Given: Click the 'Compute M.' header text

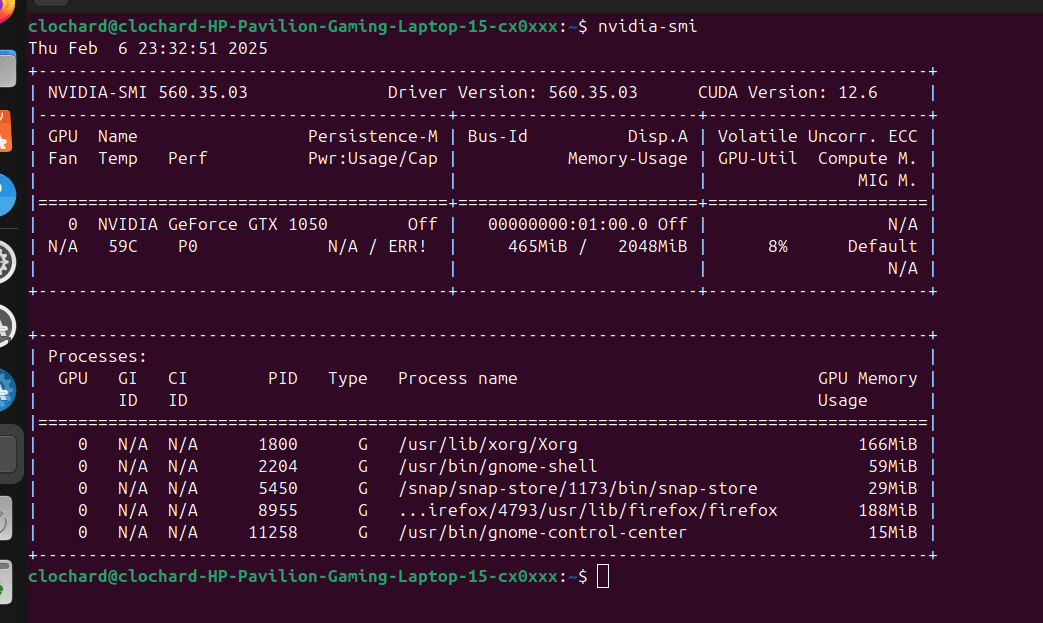Looking at the screenshot, I should 867,158.
